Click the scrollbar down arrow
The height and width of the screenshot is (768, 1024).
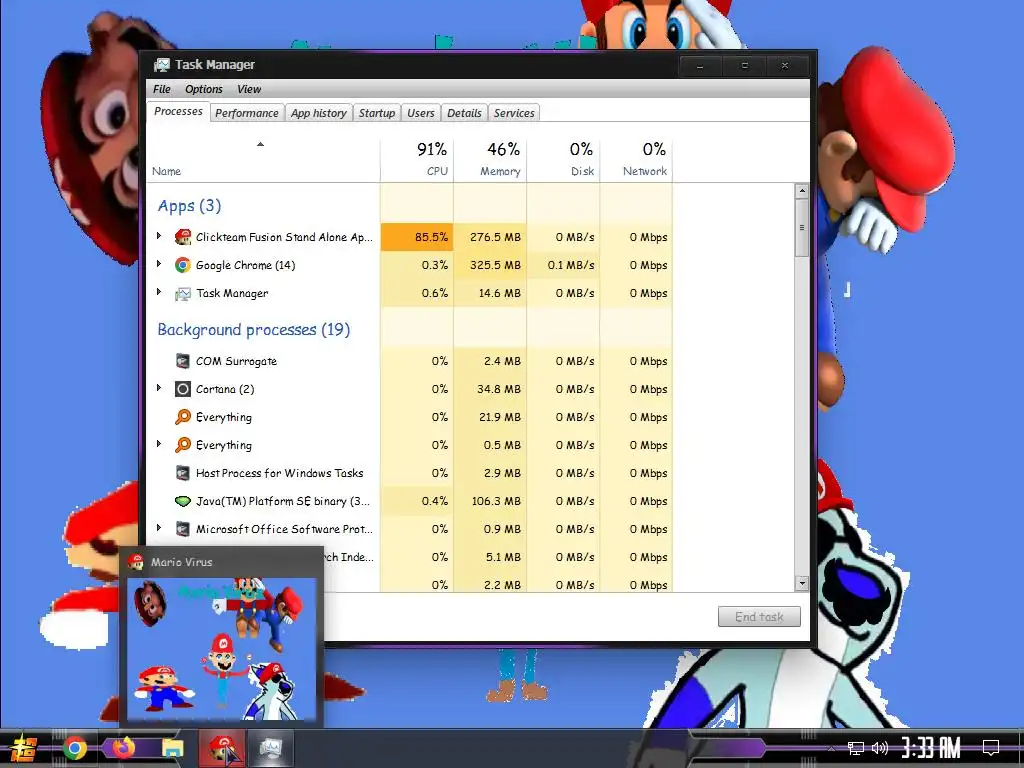coord(802,583)
